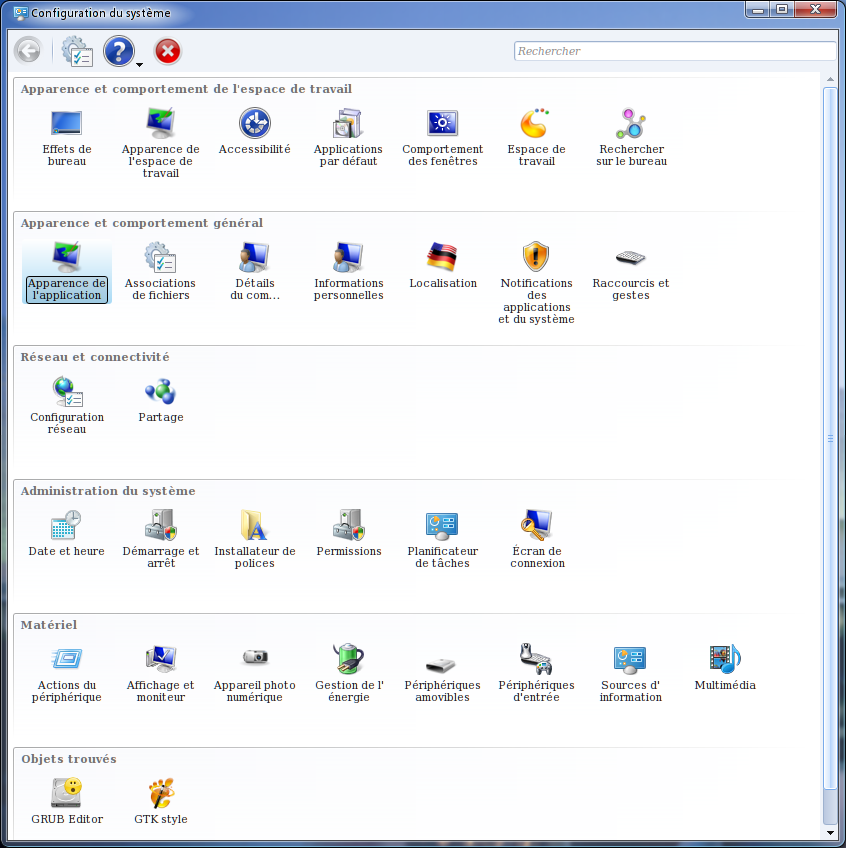Open Notifications des applications et du système
The height and width of the screenshot is (848, 846).
[537, 283]
